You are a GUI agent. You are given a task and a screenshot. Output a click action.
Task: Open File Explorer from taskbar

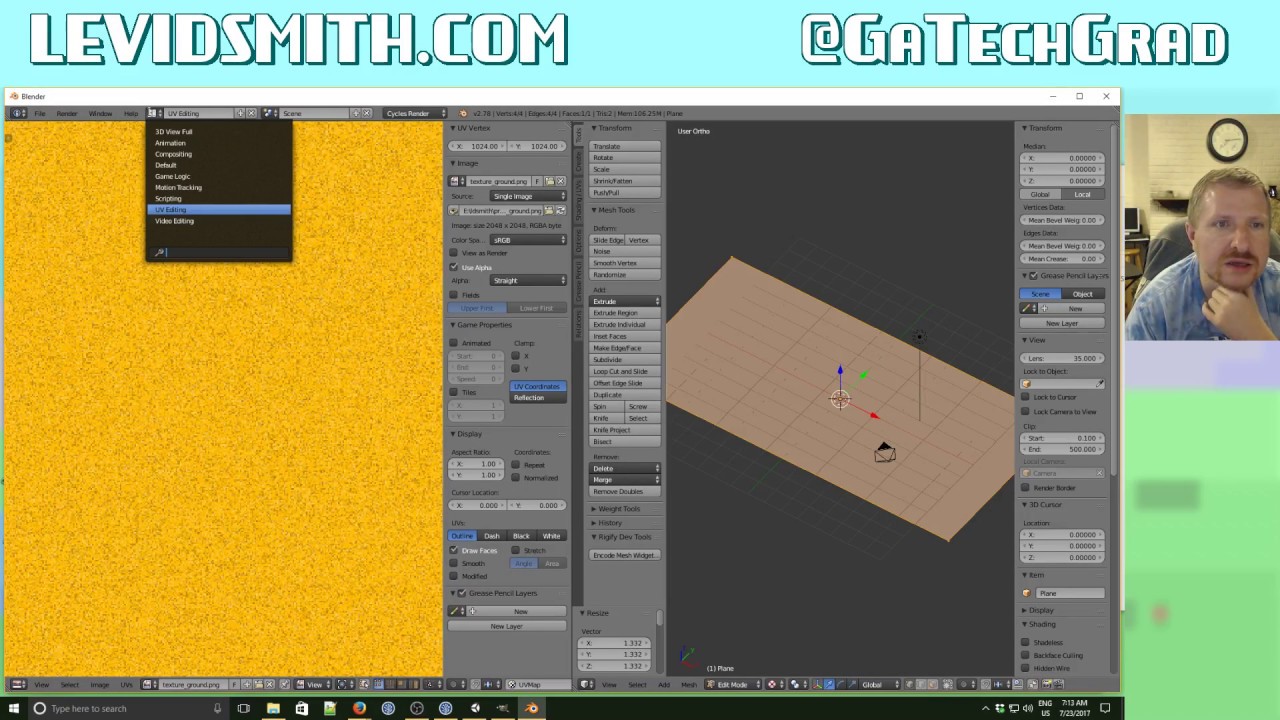click(273, 708)
